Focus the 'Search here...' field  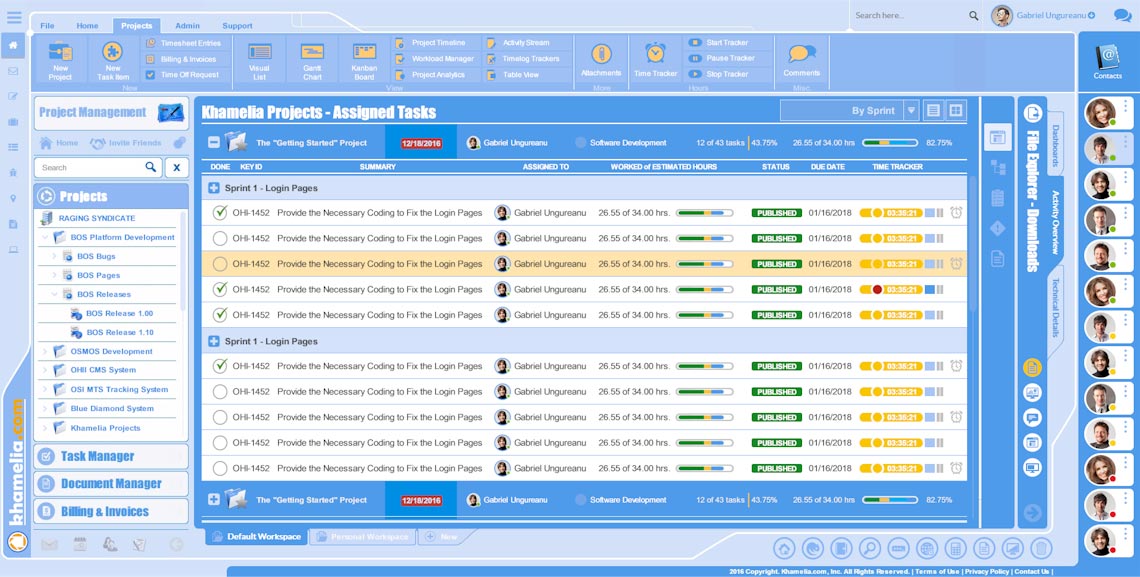click(911, 15)
